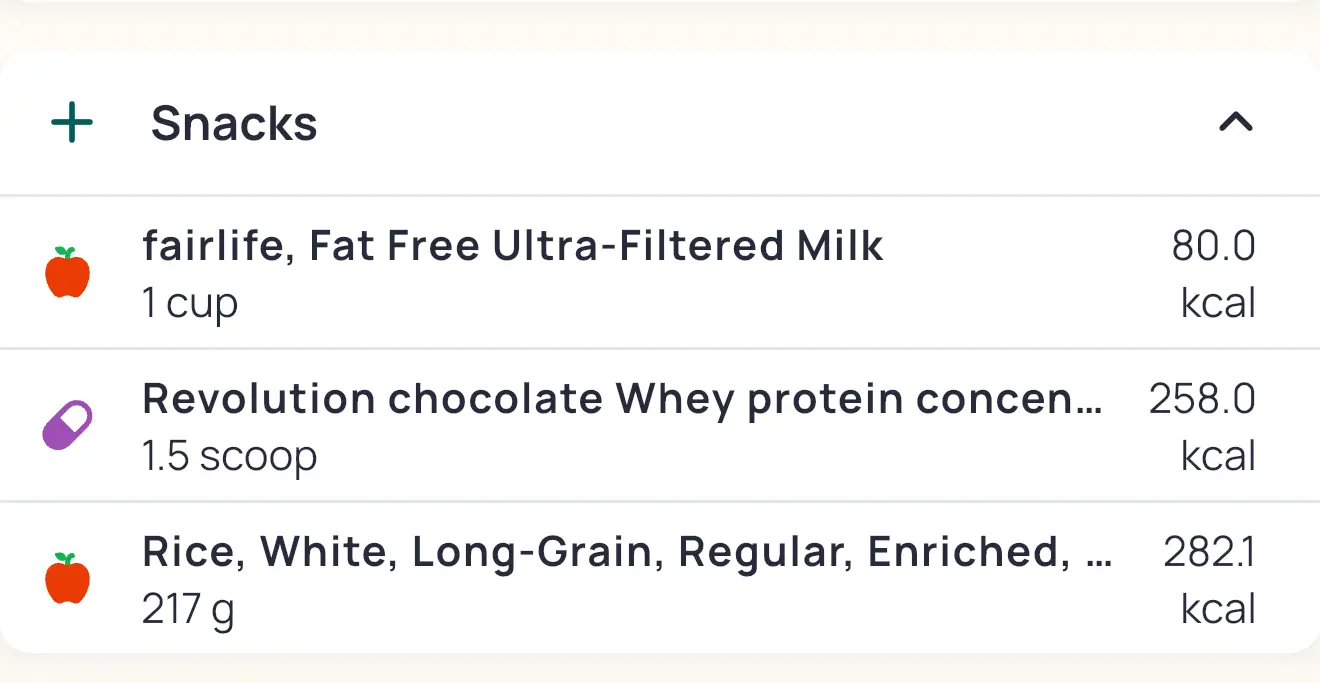Open the Rice, White, Long-Grain entry

(600, 552)
